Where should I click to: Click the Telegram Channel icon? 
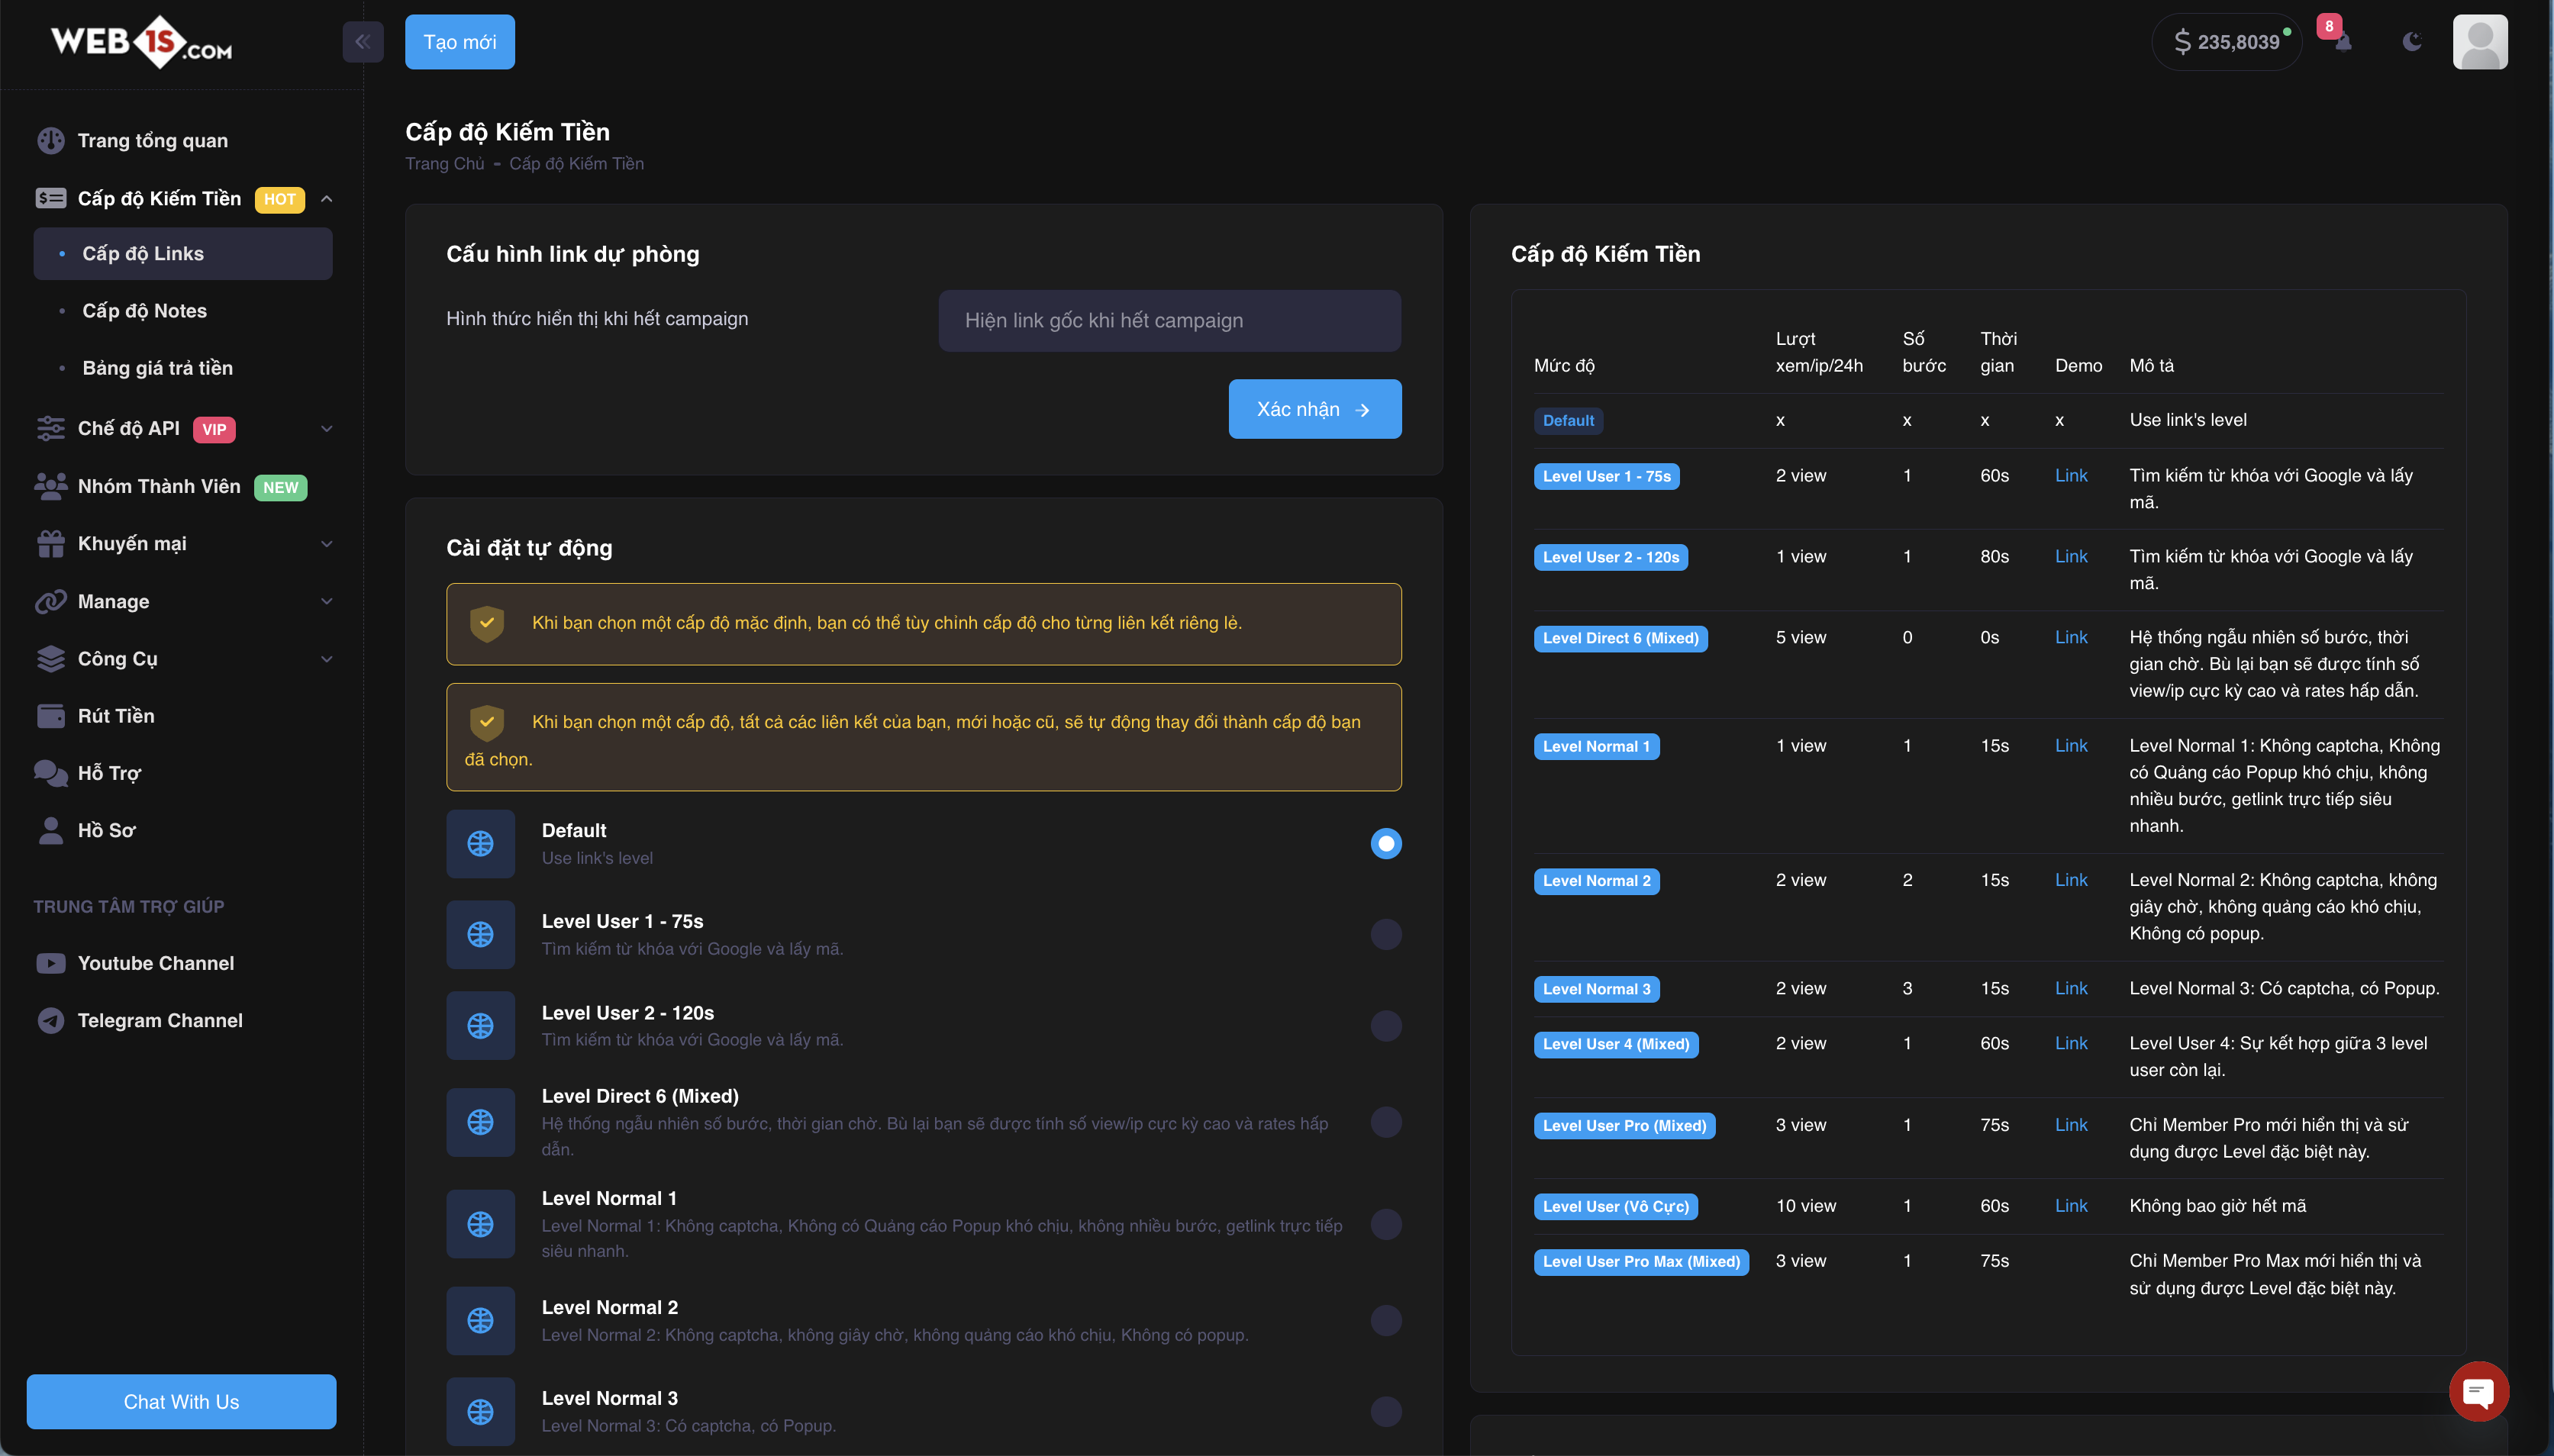[x=51, y=1020]
